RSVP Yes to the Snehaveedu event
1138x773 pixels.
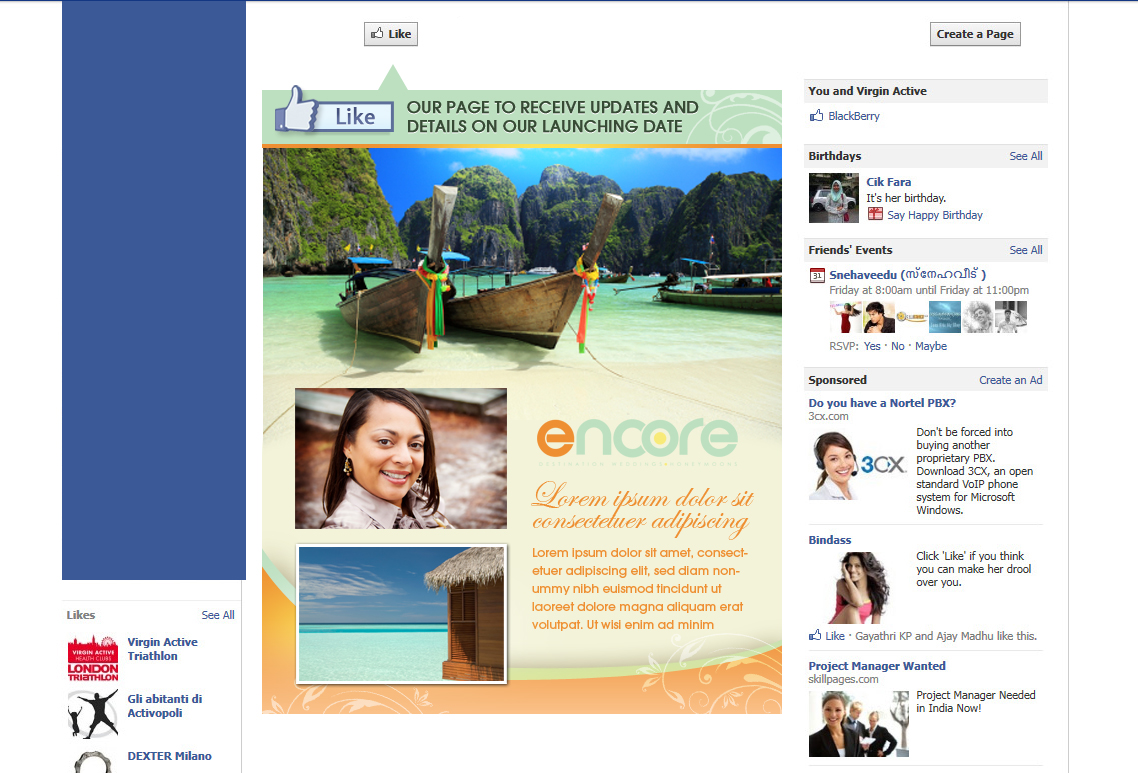tap(872, 346)
